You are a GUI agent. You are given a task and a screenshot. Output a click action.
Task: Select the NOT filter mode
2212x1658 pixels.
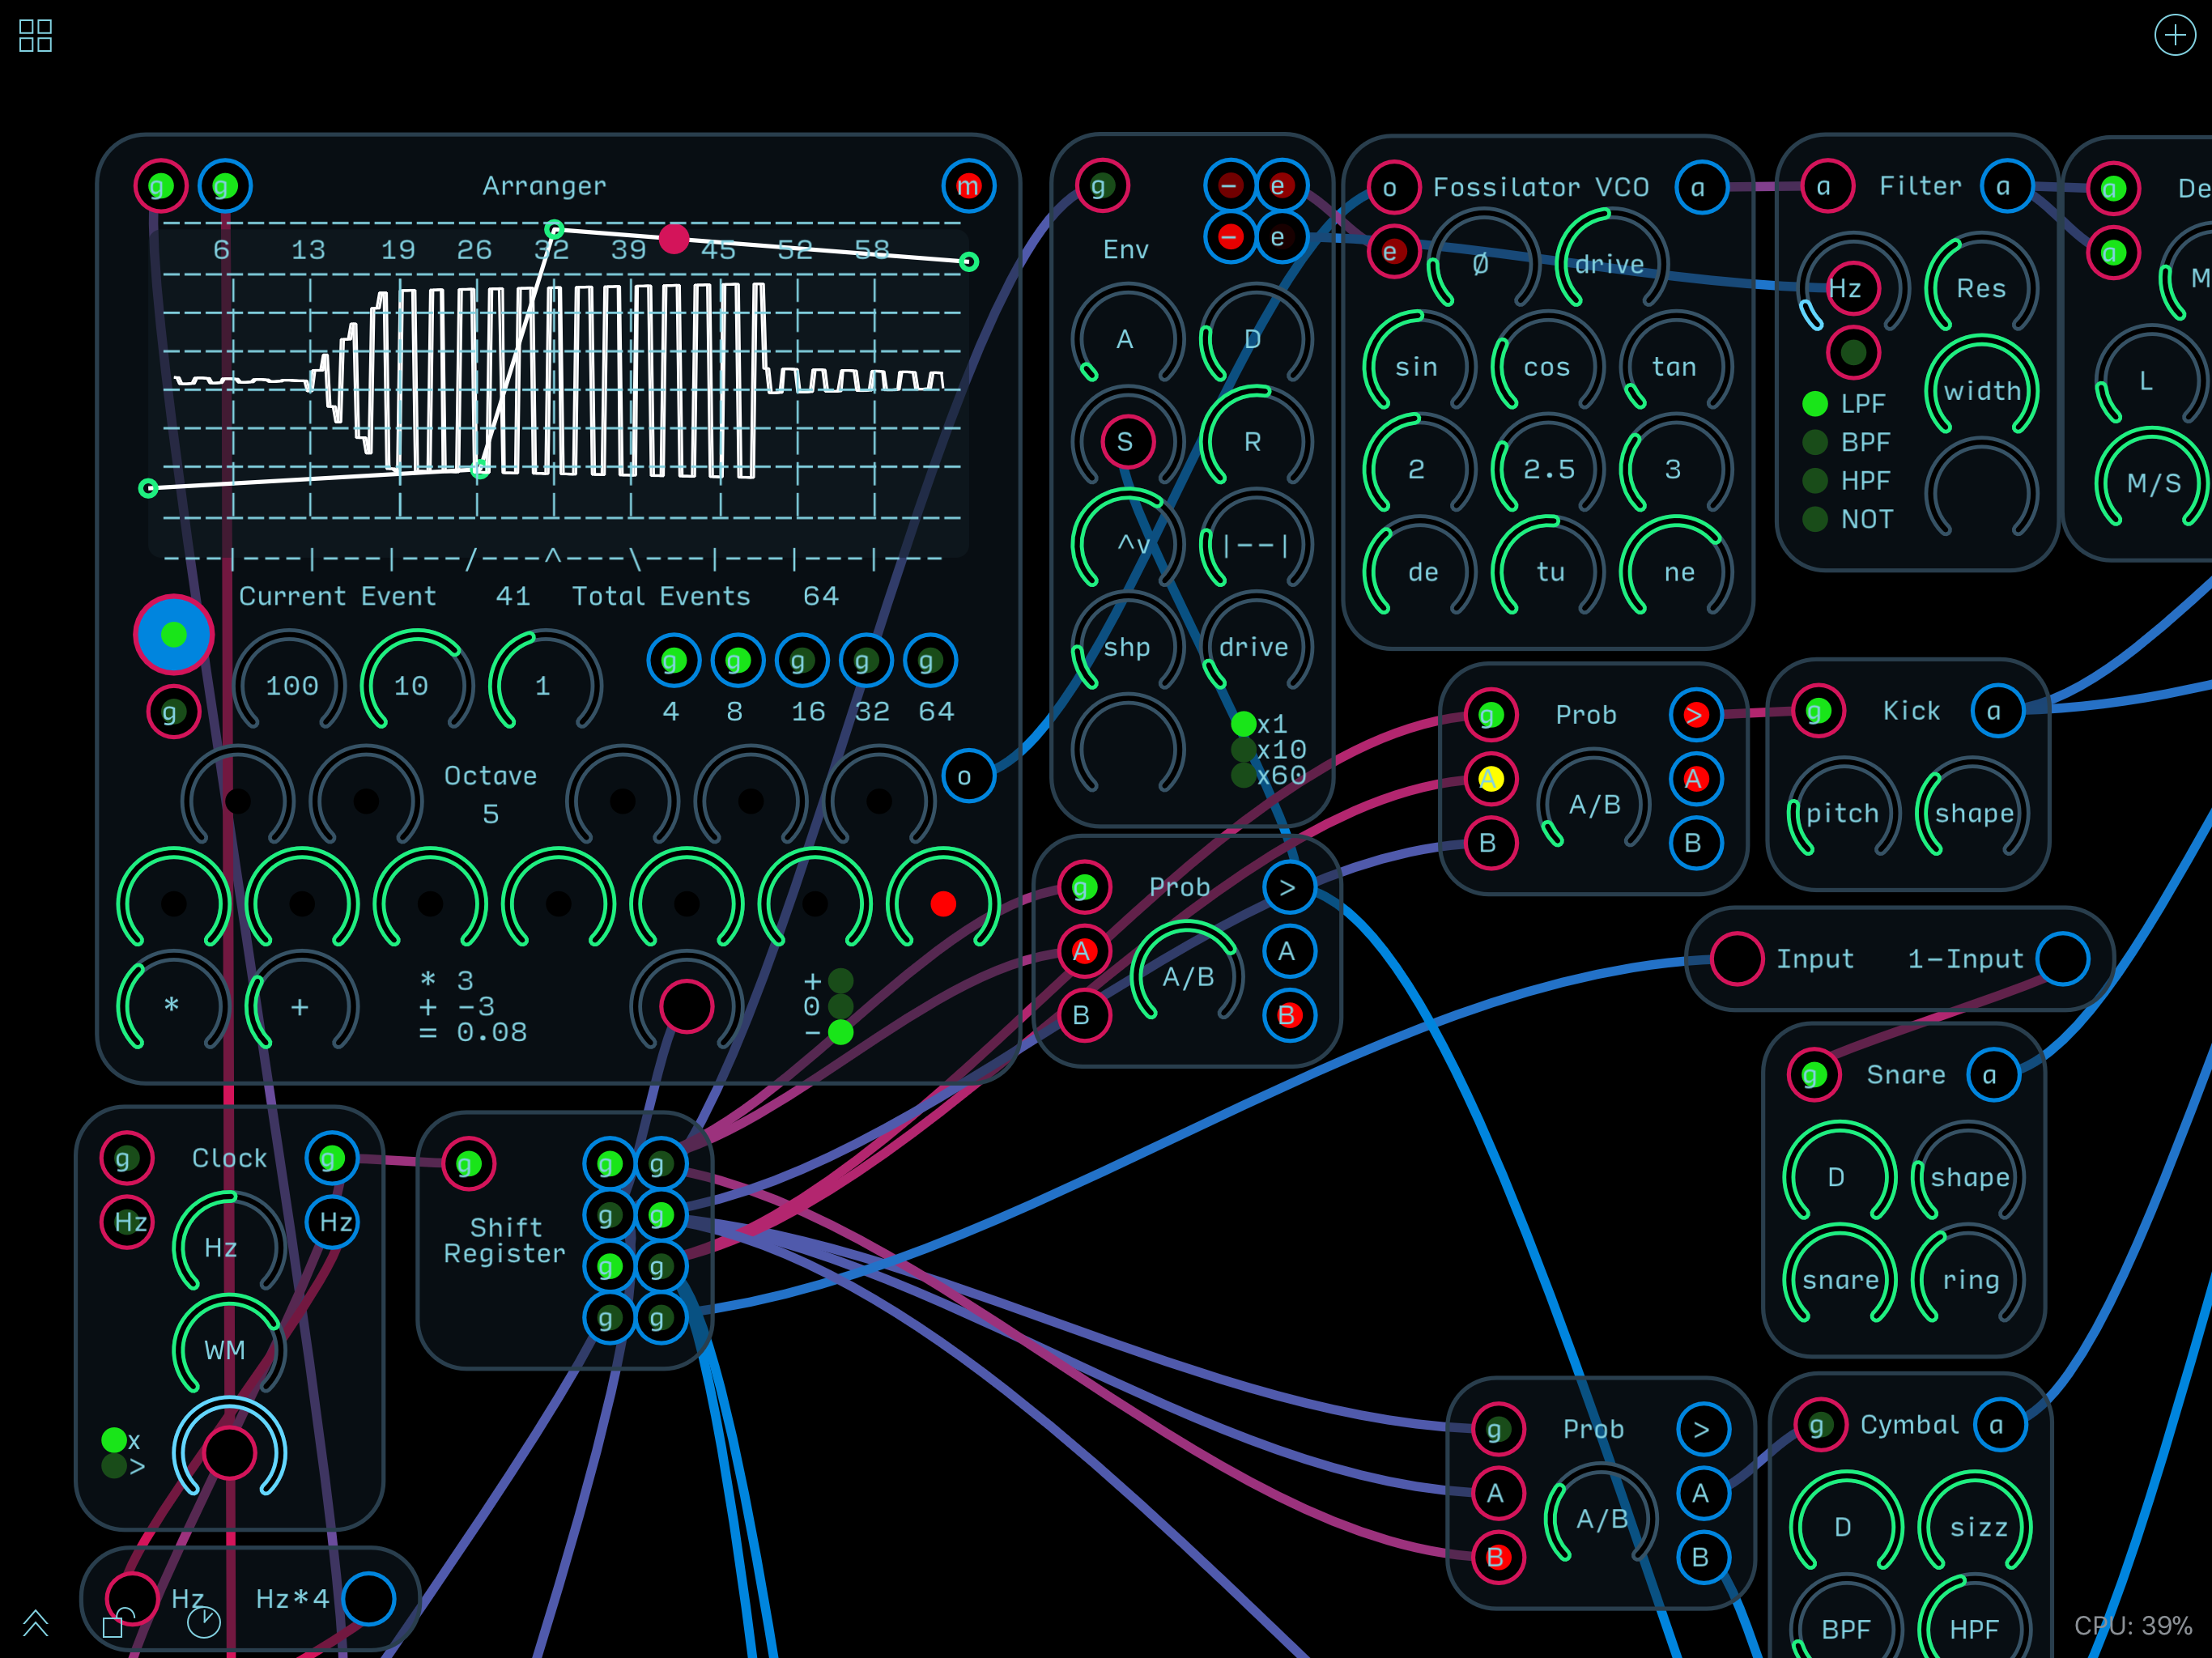click(1815, 519)
